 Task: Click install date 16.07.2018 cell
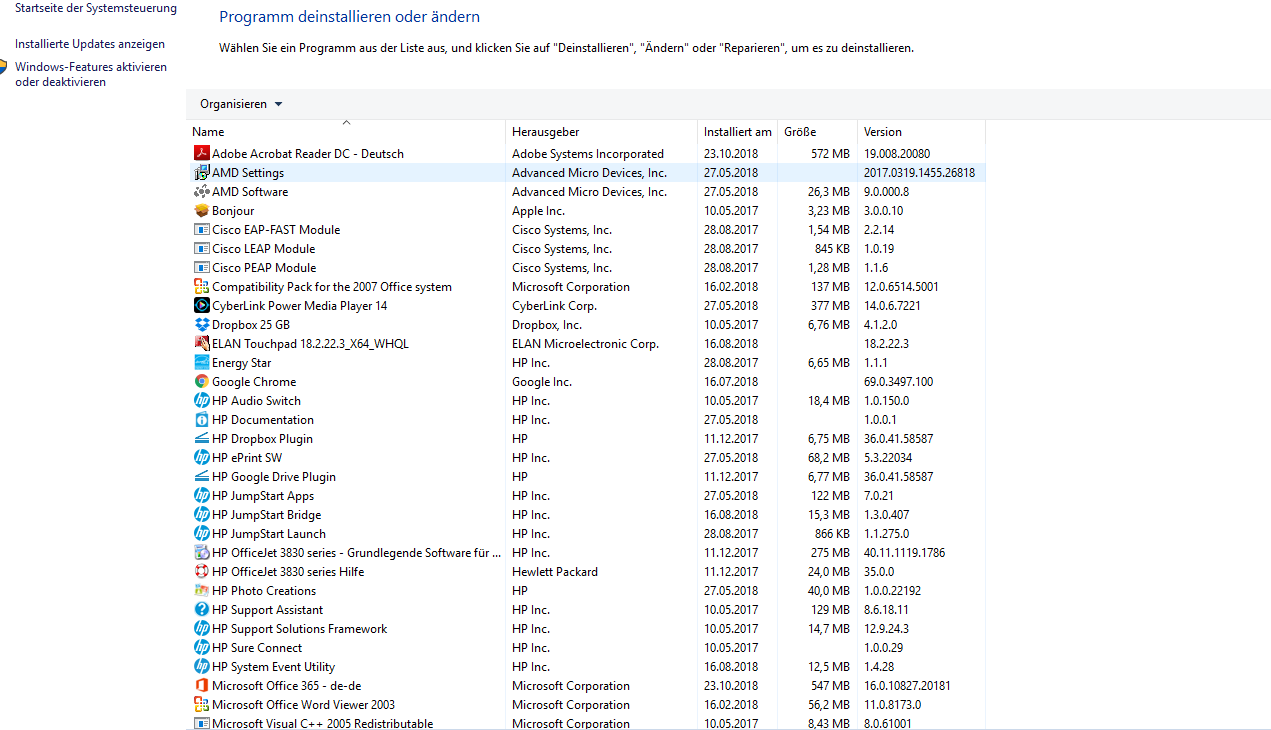tap(731, 382)
